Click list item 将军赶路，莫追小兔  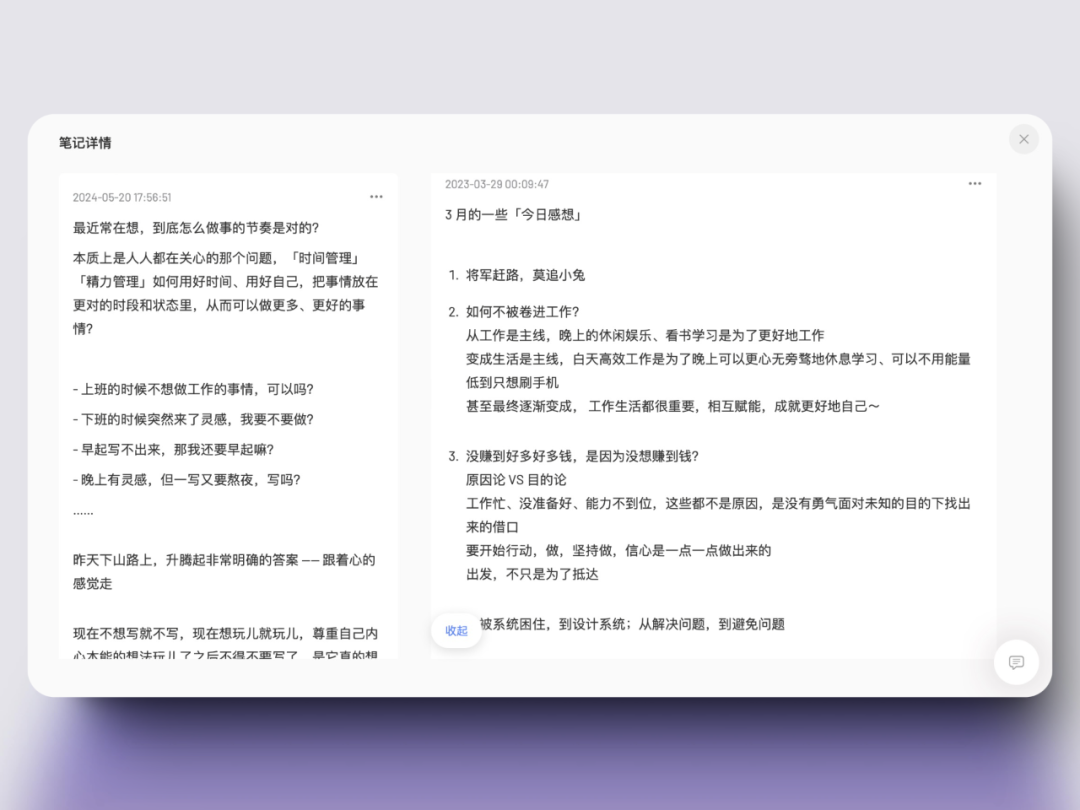coord(526,276)
